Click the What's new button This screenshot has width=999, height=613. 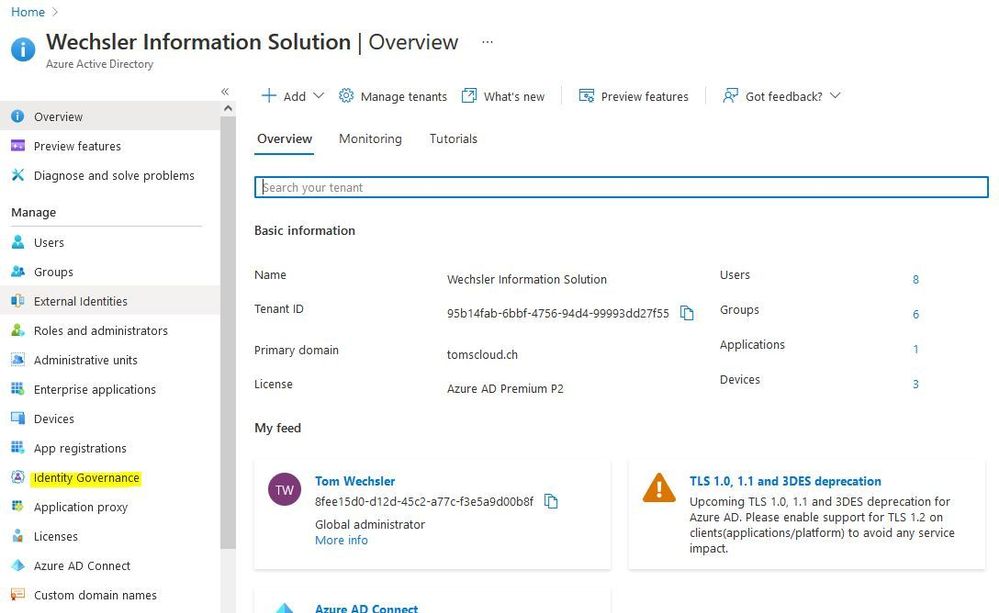503,96
